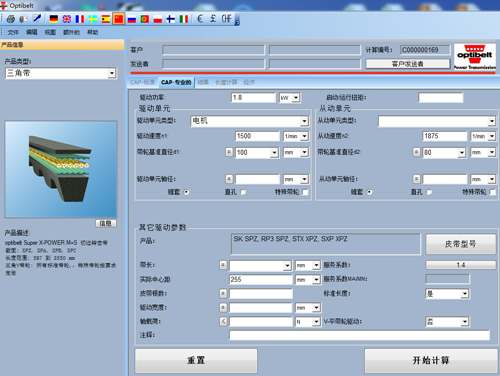
Task: Switch language with the Russian flag
Action: (132, 19)
